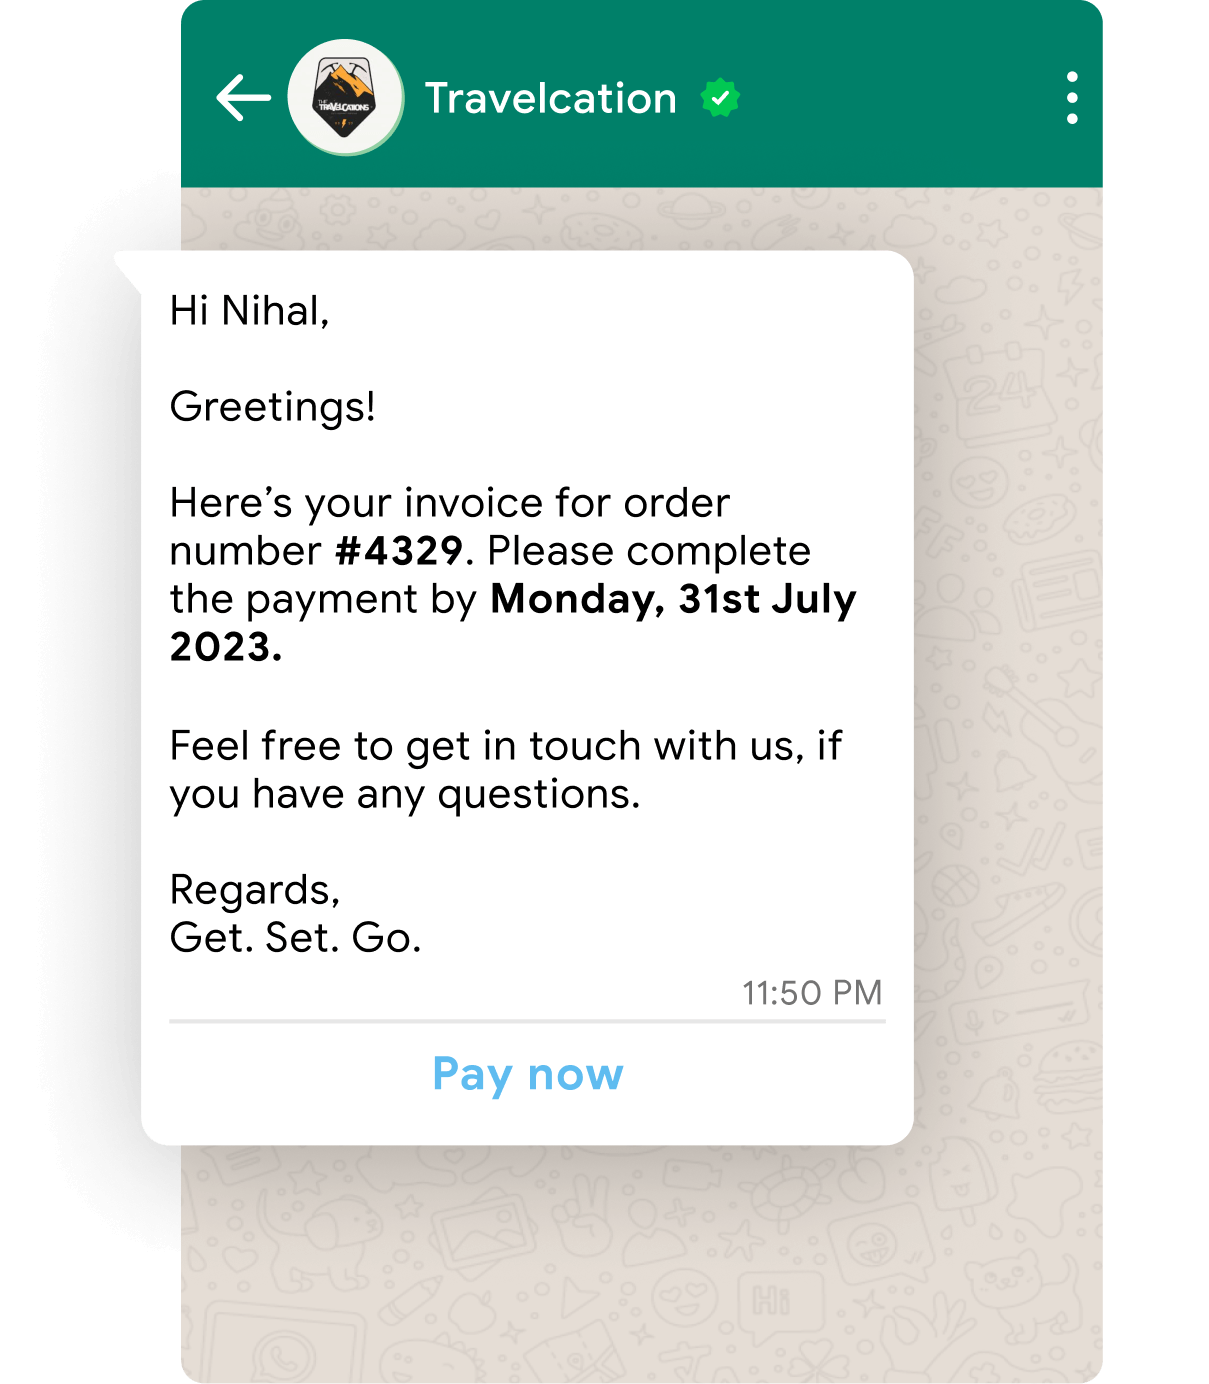Click the pointed tail of the message bubble
The image size is (1209, 1384).
coord(130,270)
